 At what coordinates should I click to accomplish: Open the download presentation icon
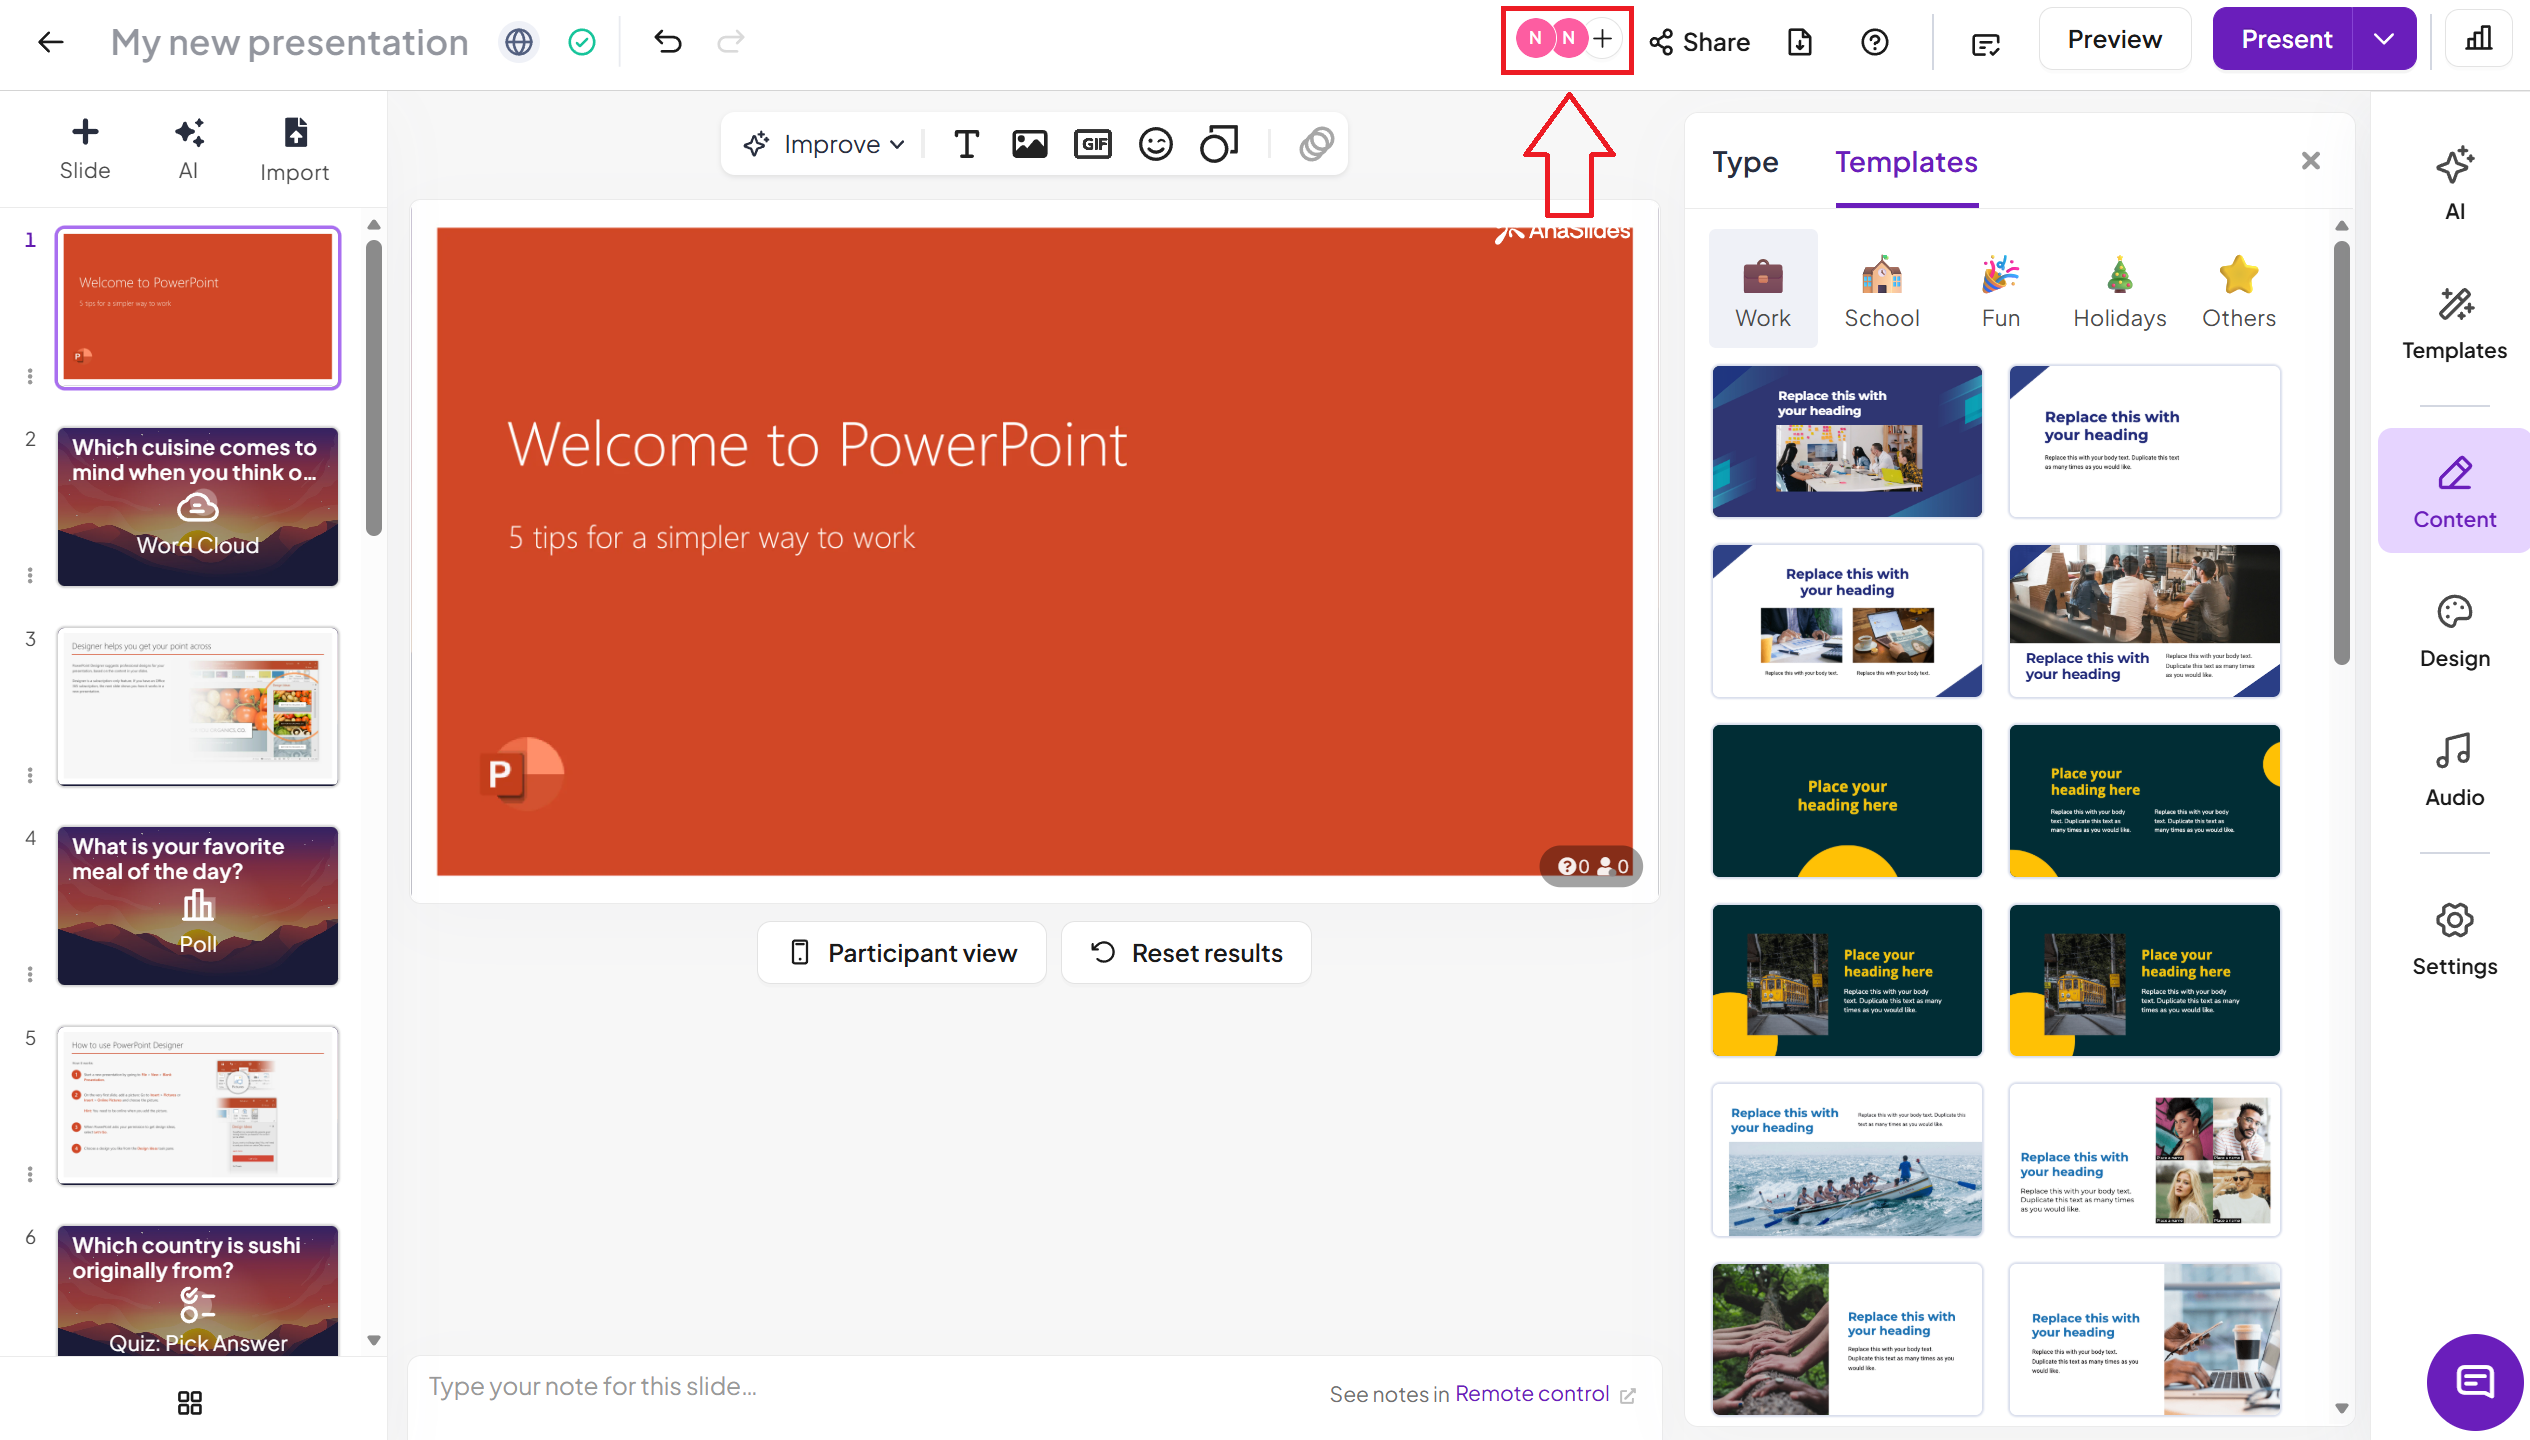click(1800, 42)
